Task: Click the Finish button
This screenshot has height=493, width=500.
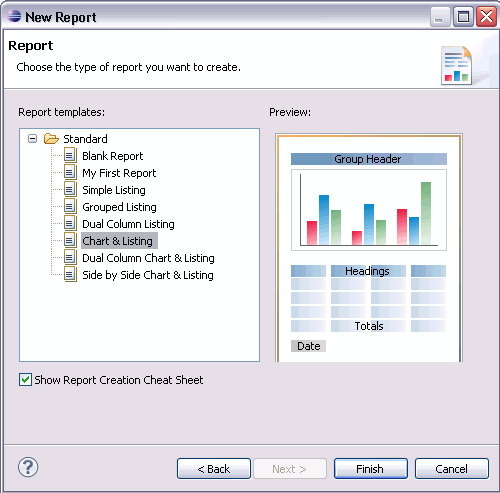Action: point(371,469)
